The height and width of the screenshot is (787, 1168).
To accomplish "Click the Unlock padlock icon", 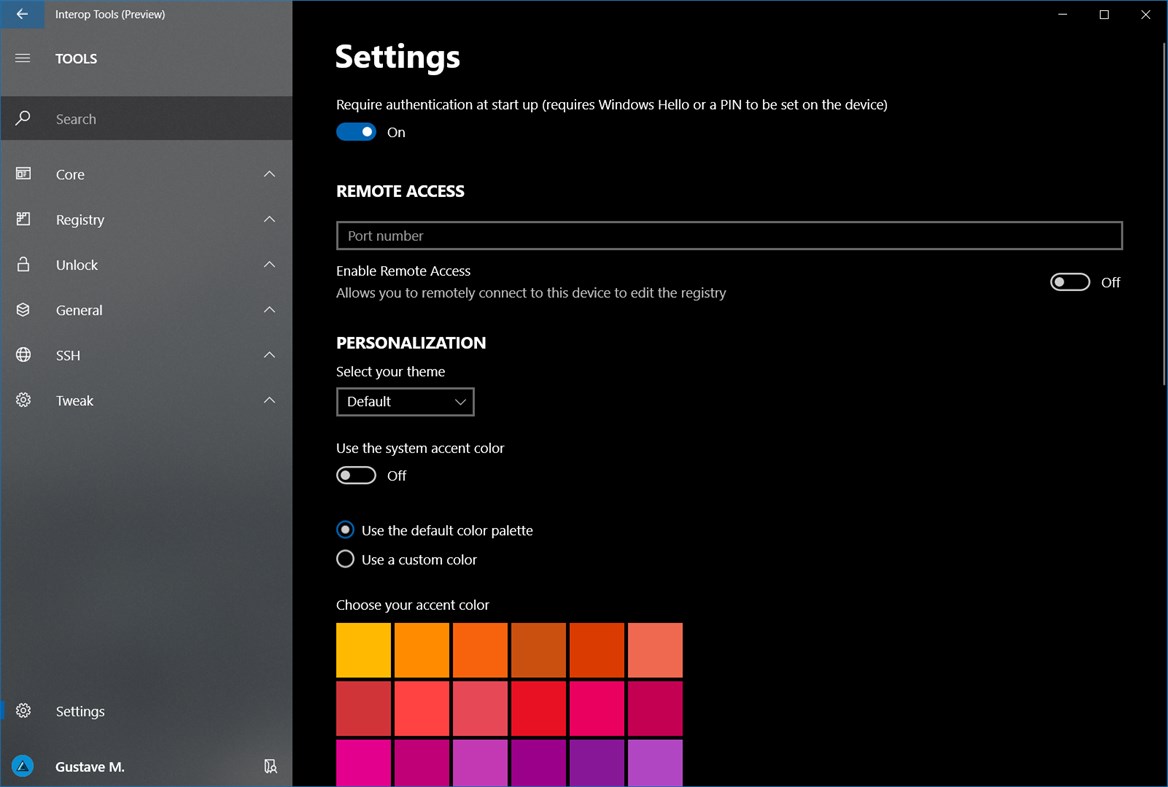I will click(23, 265).
